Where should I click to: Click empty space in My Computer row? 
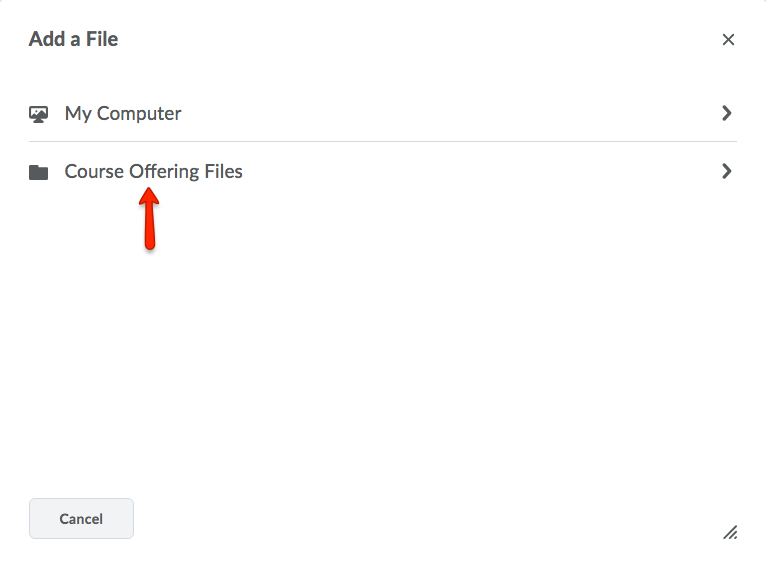(450, 114)
